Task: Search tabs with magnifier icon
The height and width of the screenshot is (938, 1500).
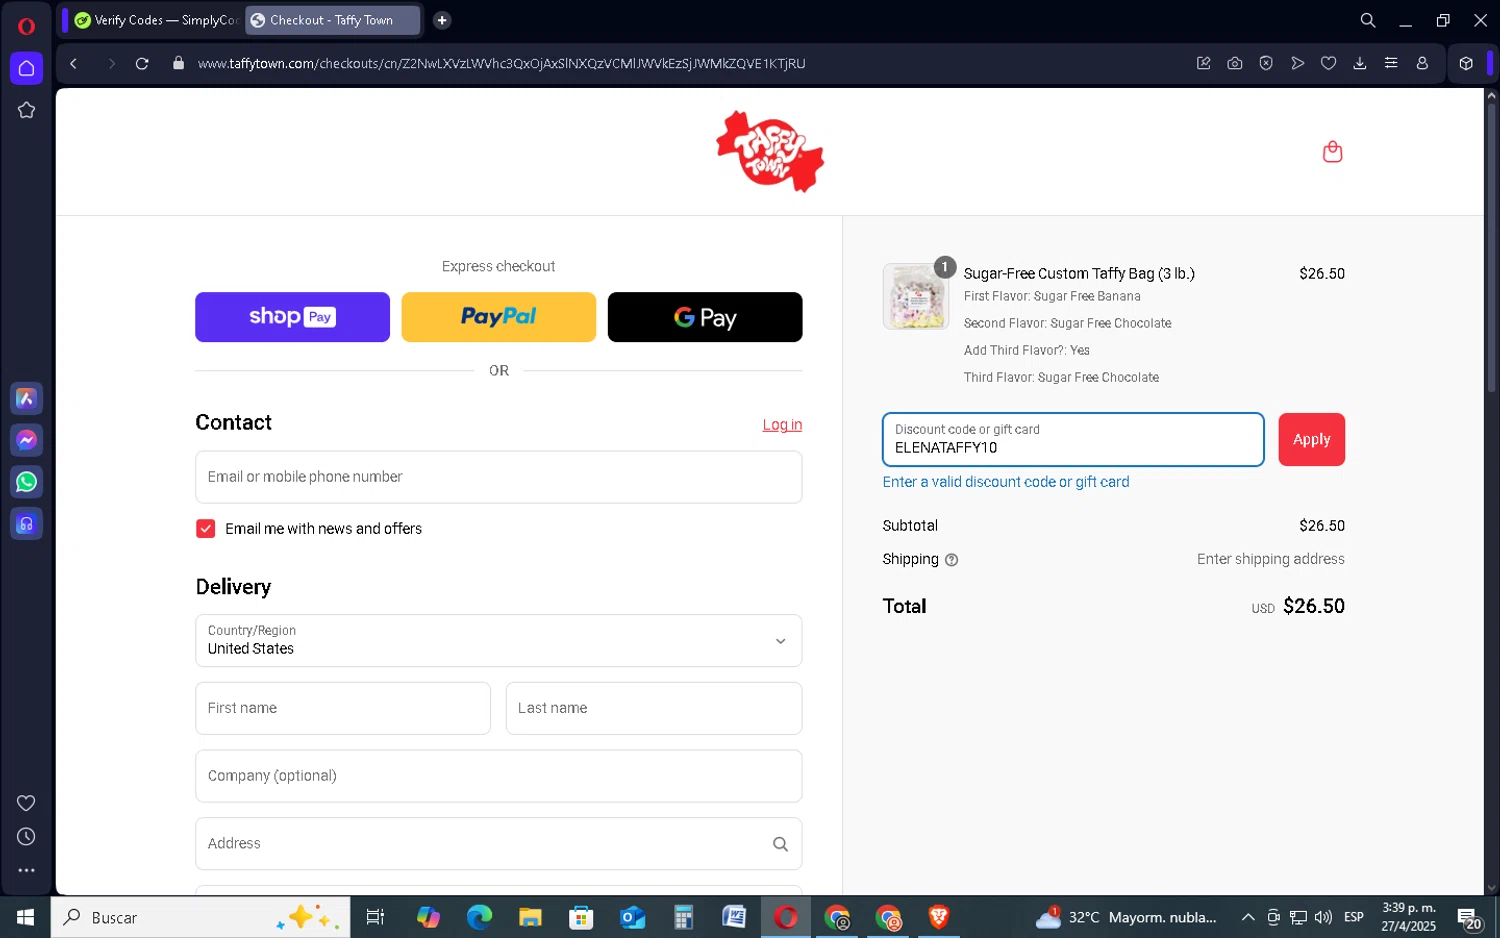Action: (x=1368, y=20)
